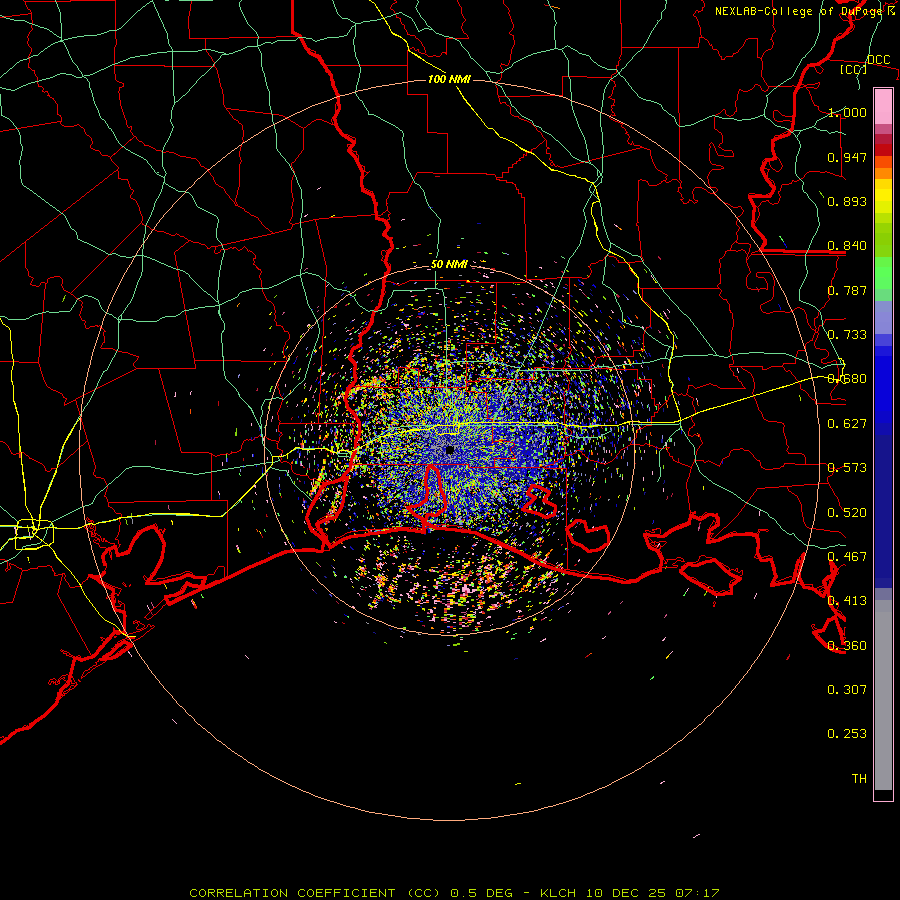Select the 0.733 legend value

point(847,335)
